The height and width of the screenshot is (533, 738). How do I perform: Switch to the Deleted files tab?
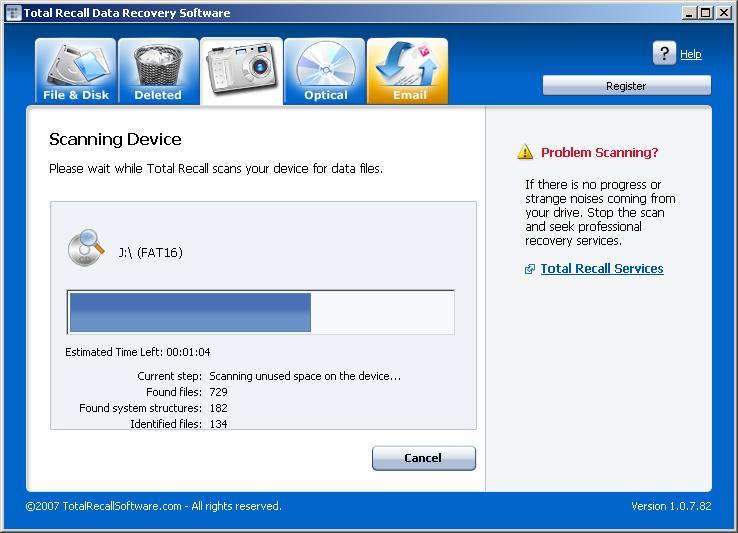[x=158, y=71]
